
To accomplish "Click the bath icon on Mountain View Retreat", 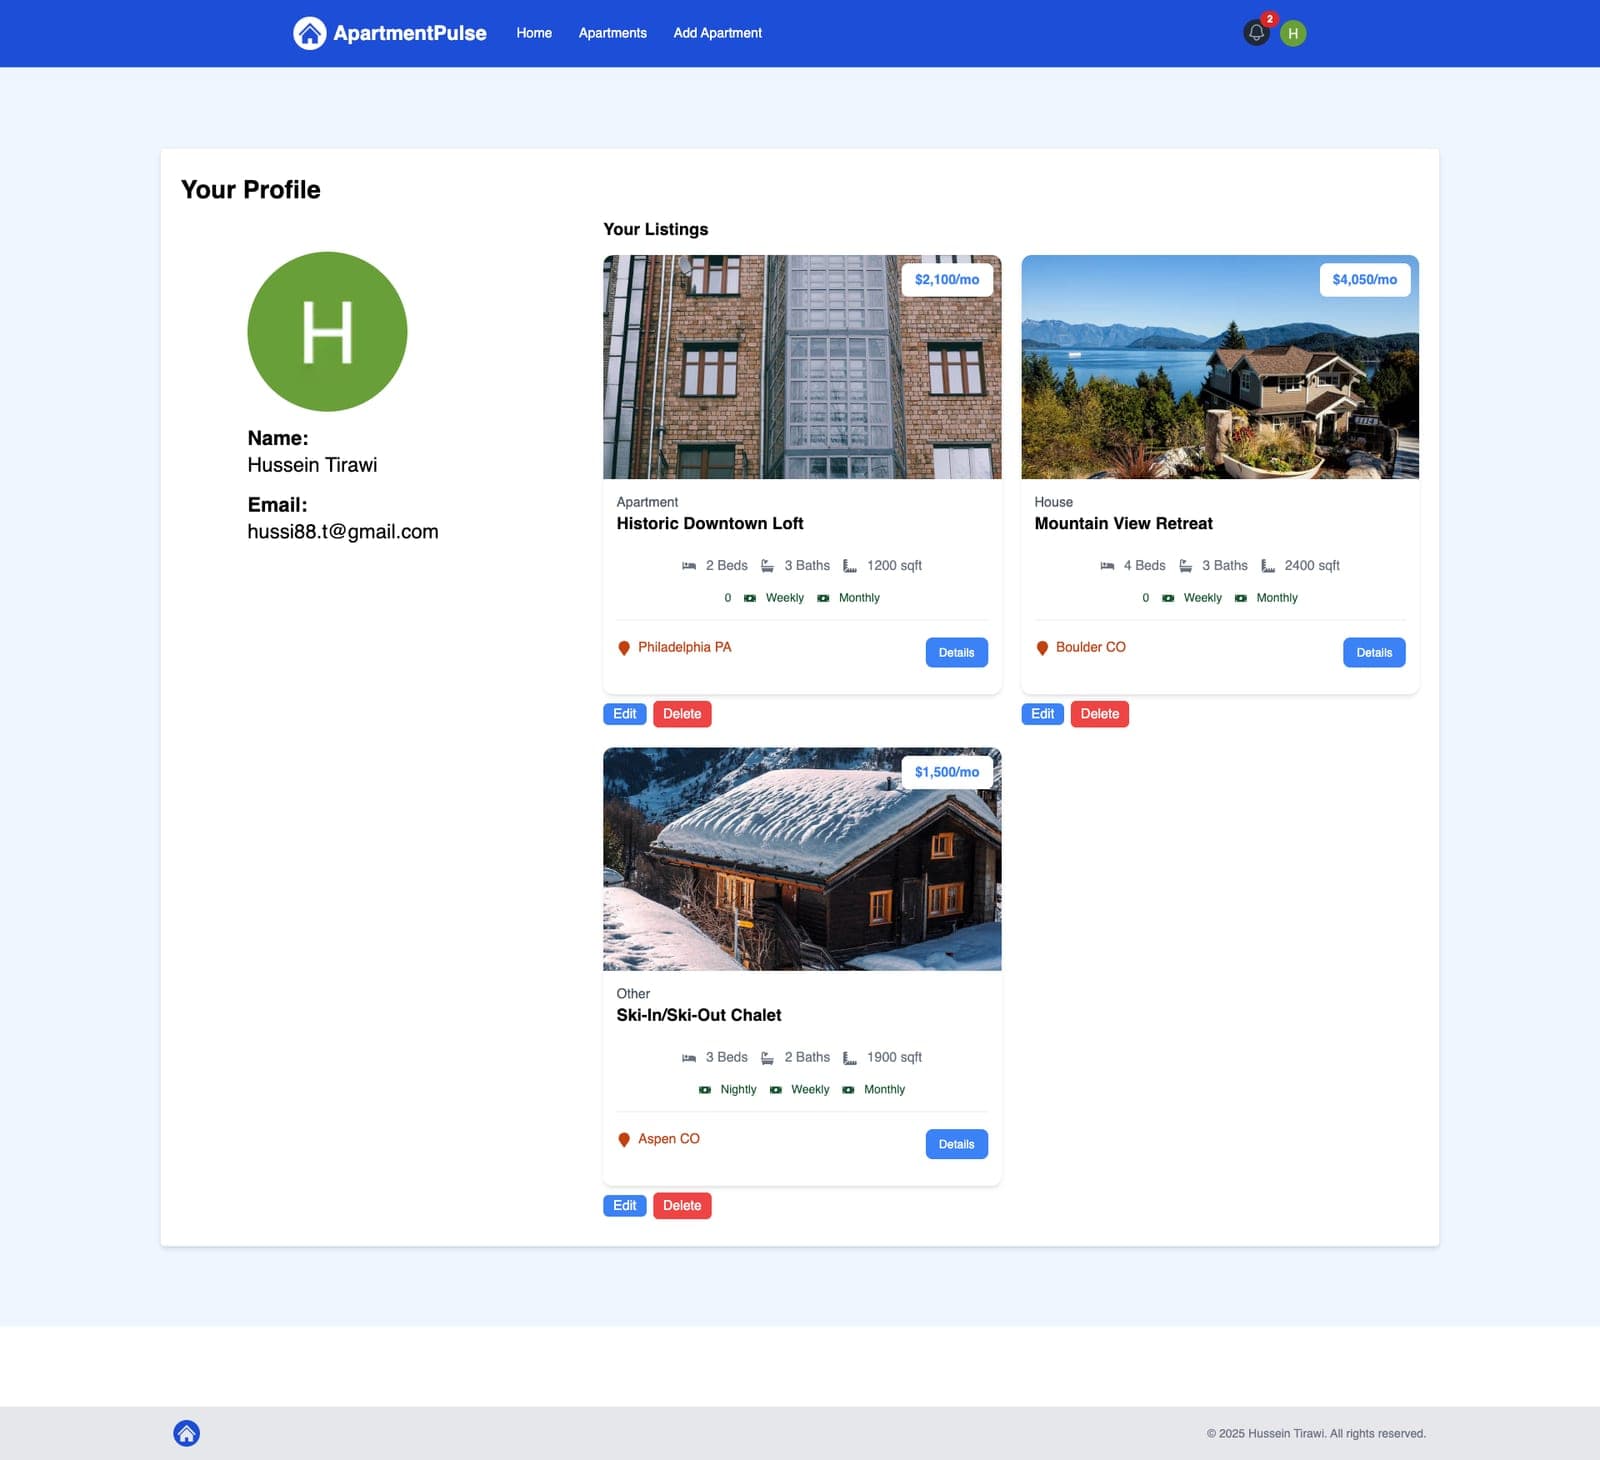I will click(1185, 566).
